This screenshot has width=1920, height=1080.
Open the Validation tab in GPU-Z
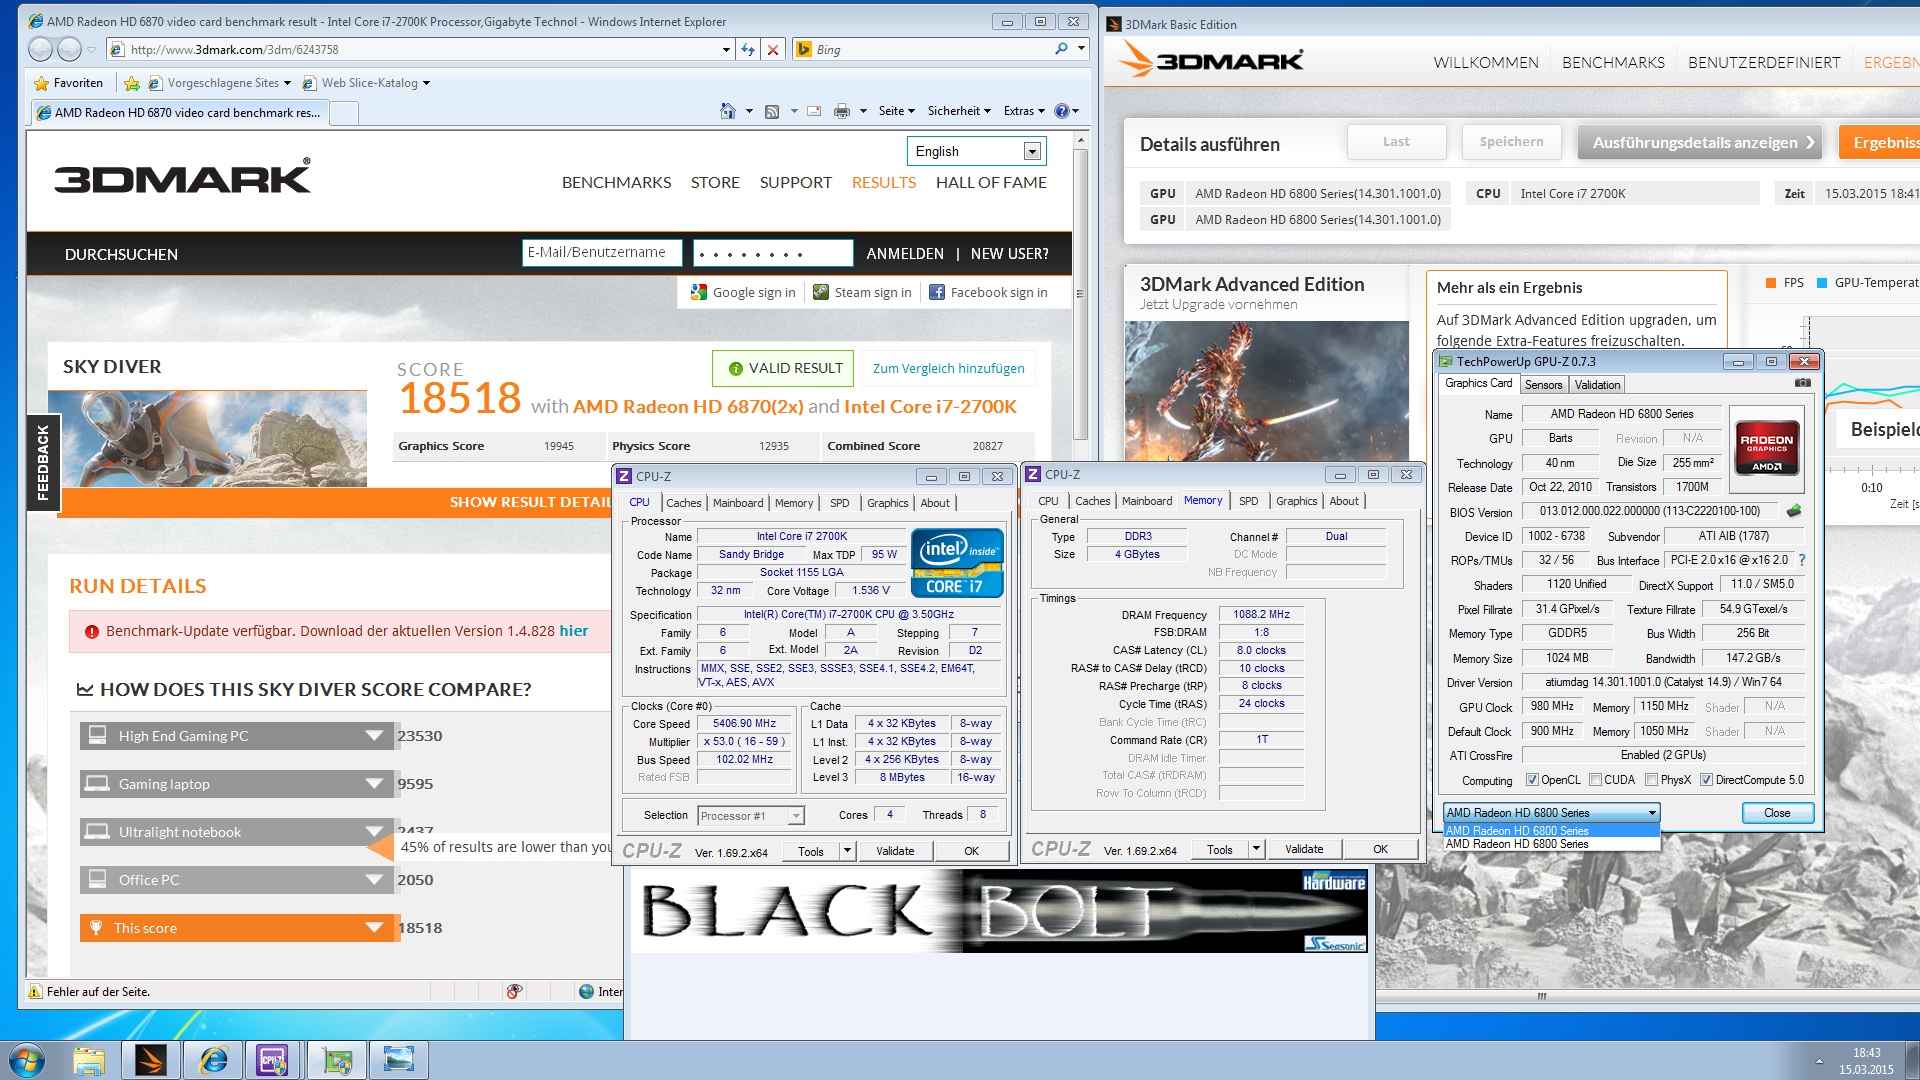click(x=1597, y=385)
